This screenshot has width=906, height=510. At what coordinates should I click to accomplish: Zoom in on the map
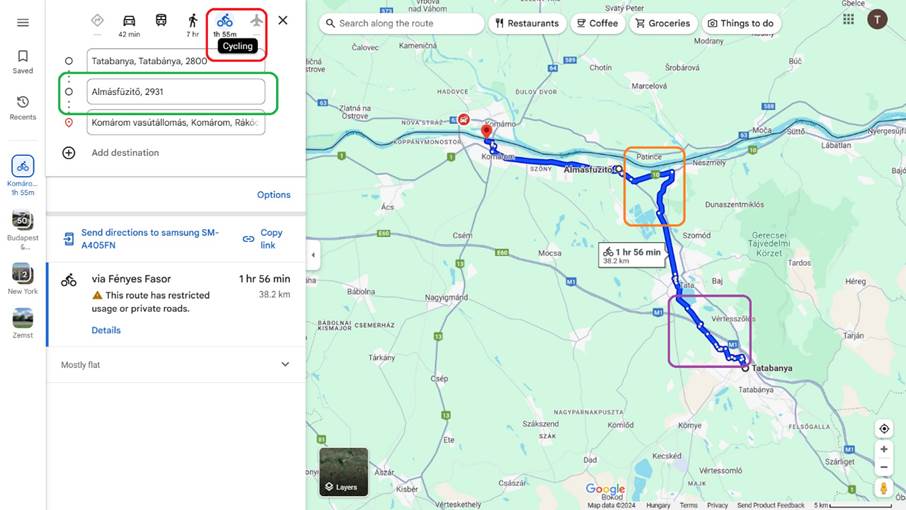pos(883,449)
